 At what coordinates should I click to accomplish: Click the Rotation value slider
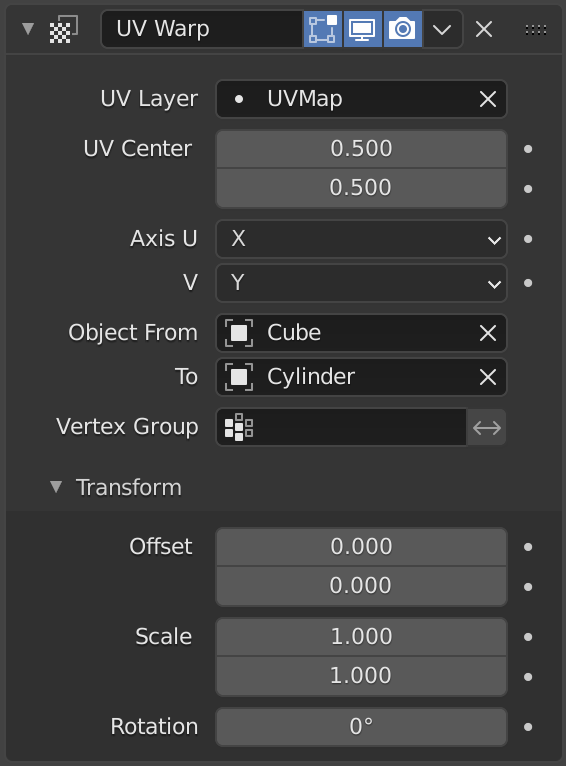tap(361, 726)
